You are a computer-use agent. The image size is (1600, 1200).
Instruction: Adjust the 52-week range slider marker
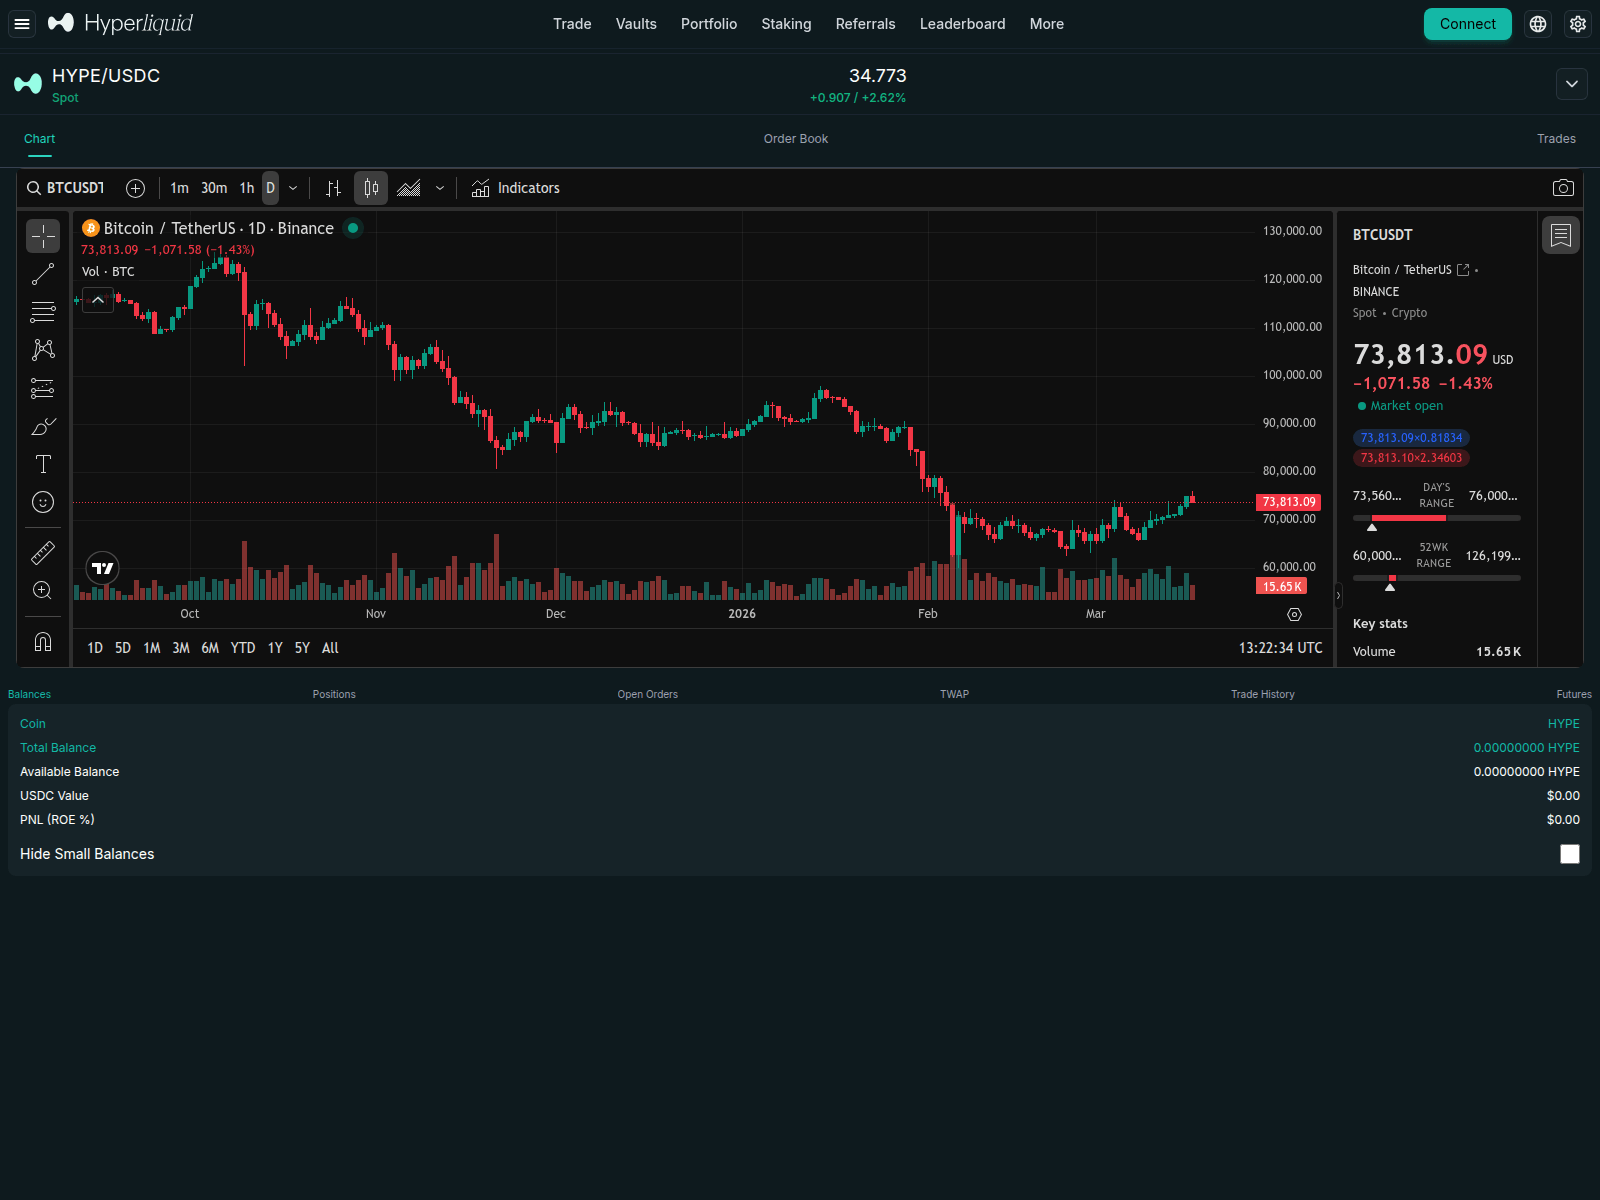1390,588
